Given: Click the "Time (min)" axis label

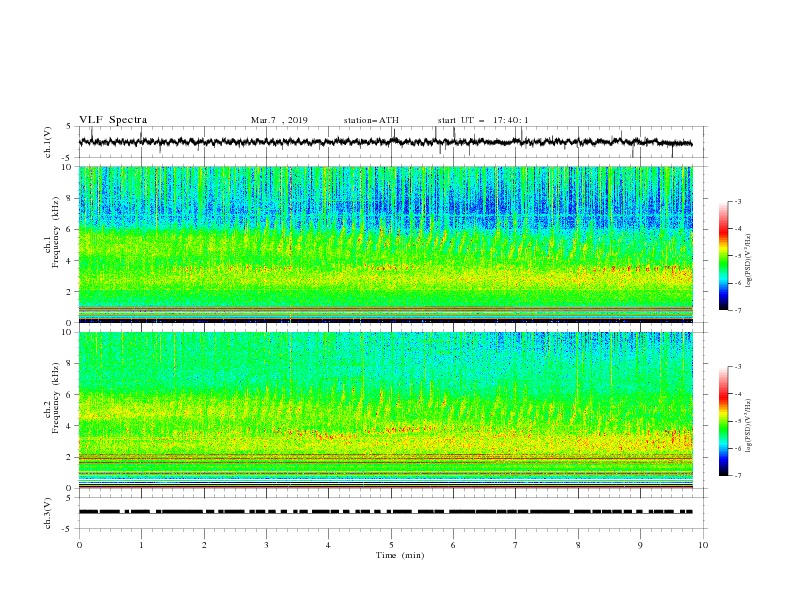Looking at the screenshot, I should tap(400, 555).
